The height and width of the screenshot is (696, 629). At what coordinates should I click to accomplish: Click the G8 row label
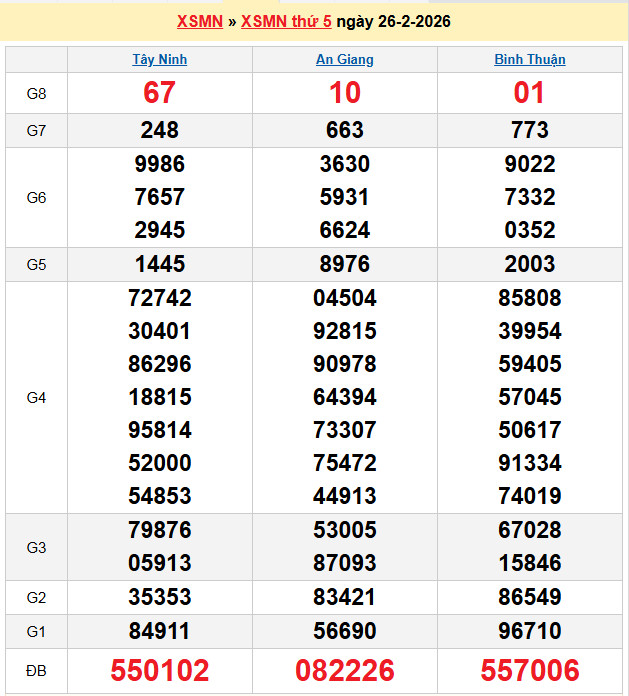coord(37,93)
